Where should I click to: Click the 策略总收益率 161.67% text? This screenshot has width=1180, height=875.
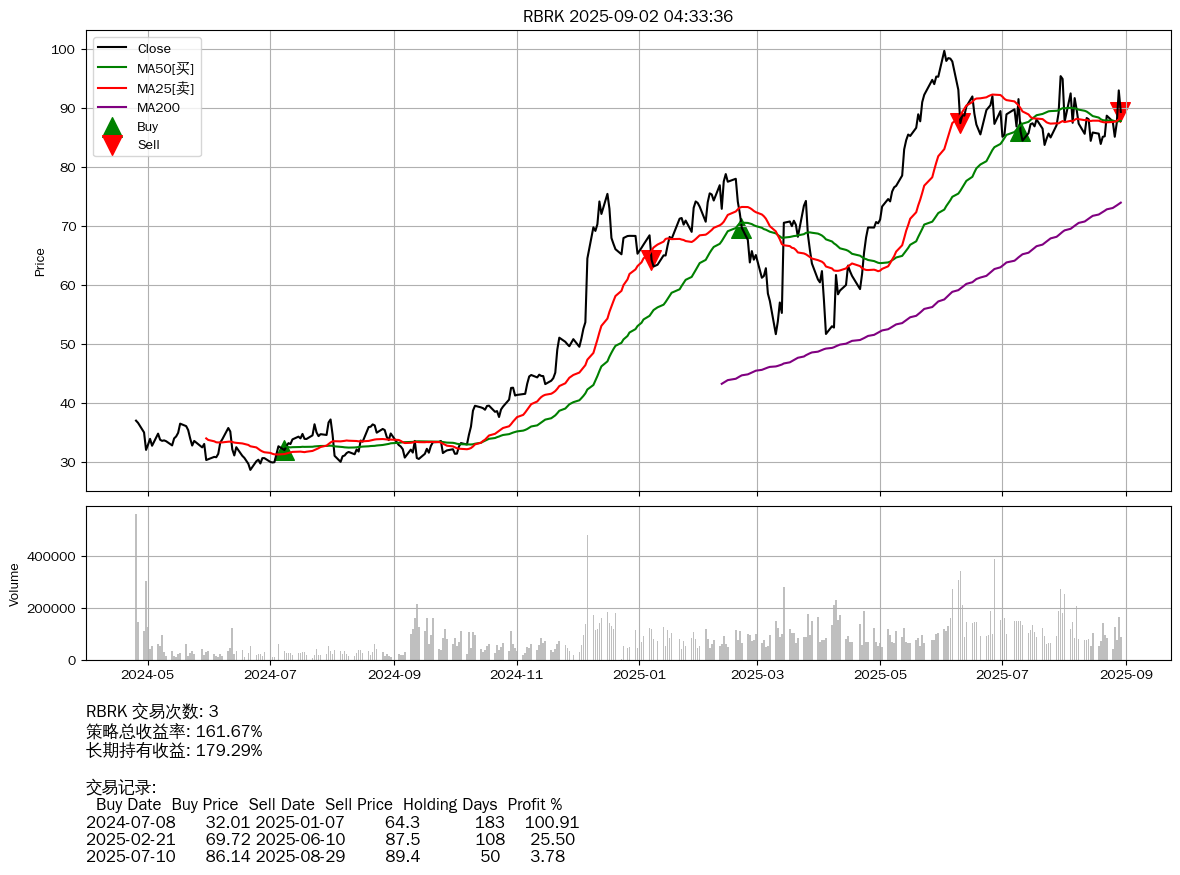pos(174,731)
